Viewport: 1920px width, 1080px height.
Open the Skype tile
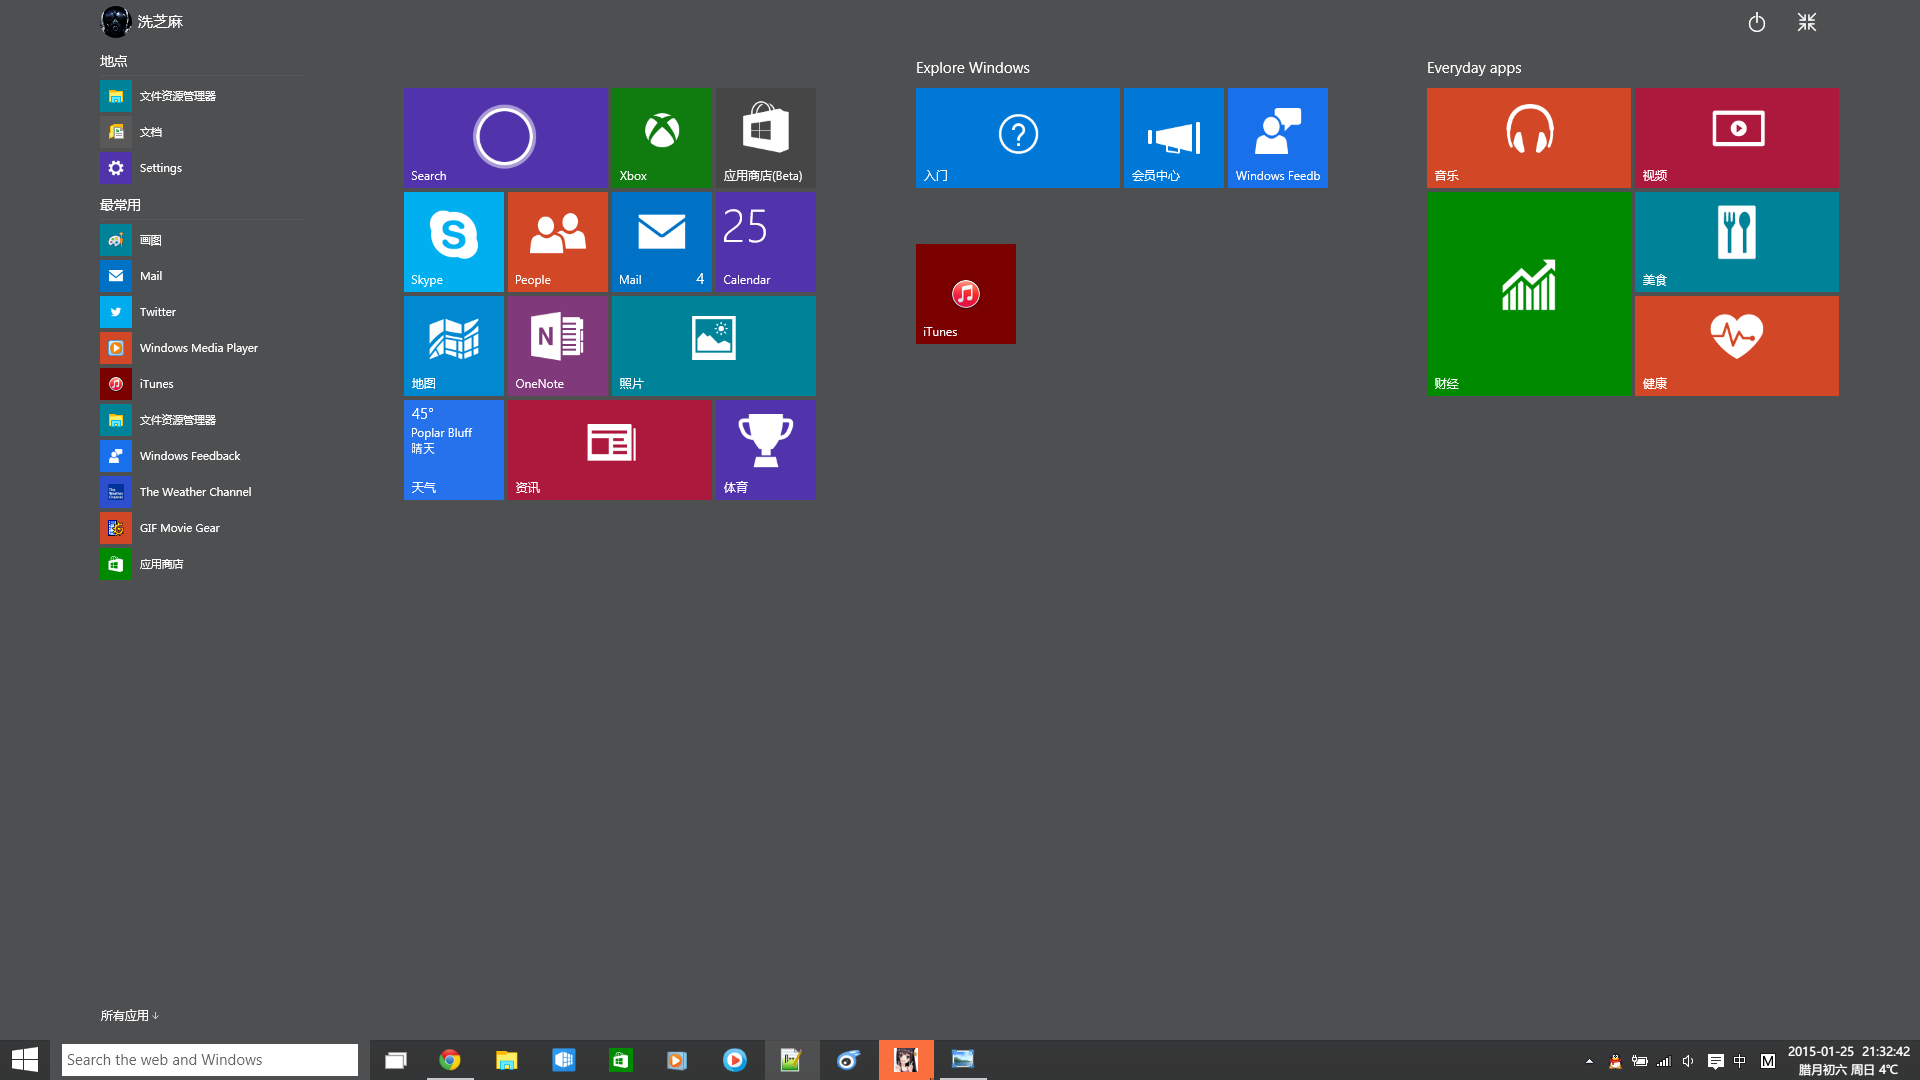(453, 242)
